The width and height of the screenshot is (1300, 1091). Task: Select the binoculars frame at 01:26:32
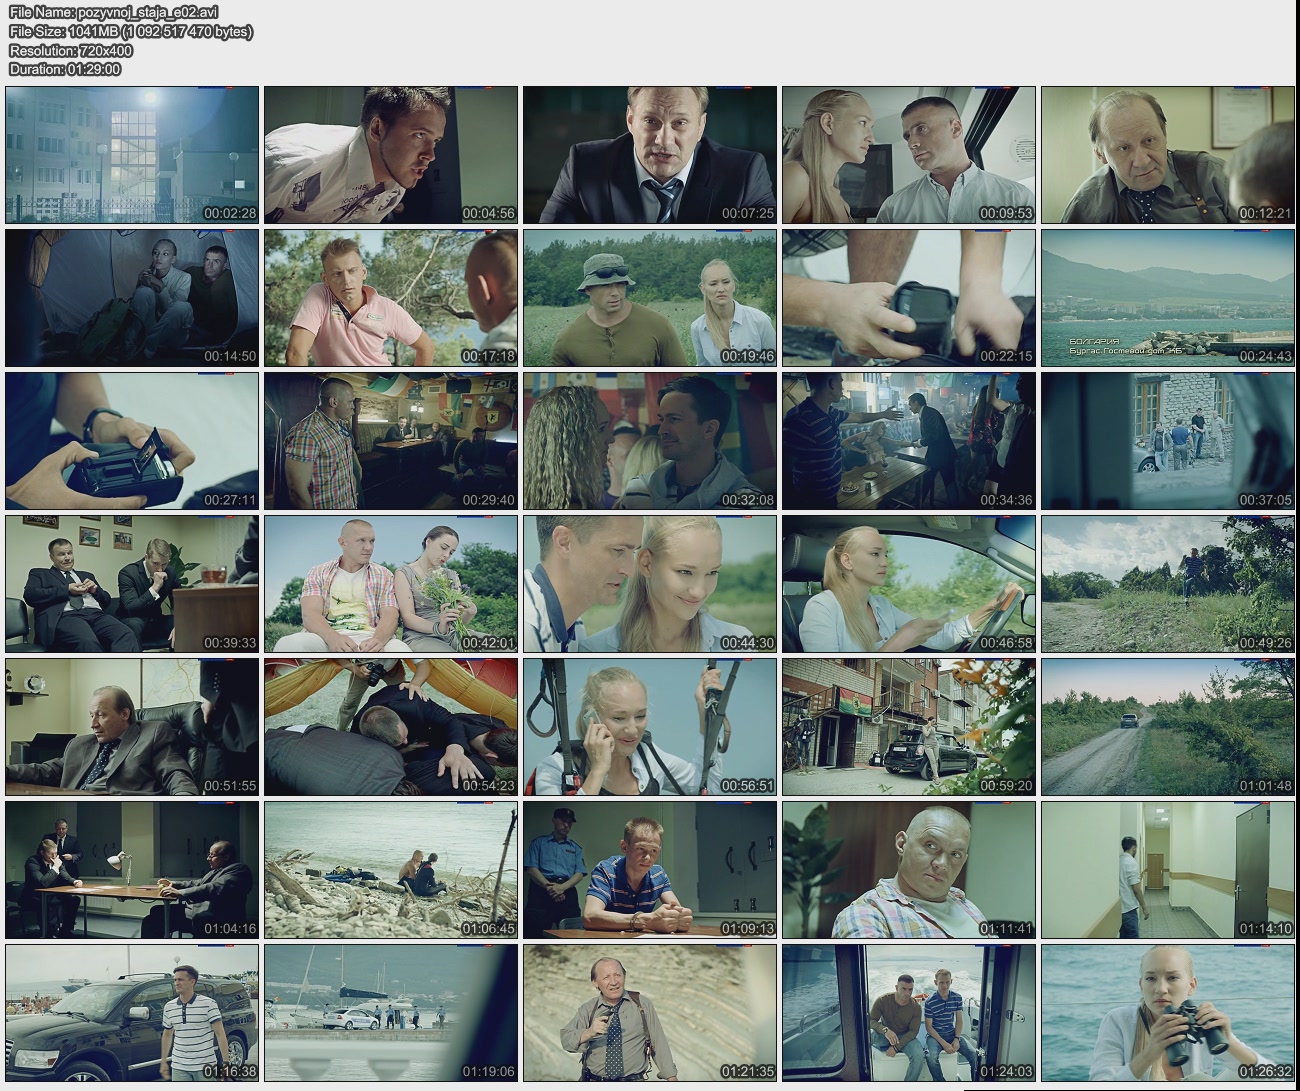pyautogui.click(x=1167, y=1013)
